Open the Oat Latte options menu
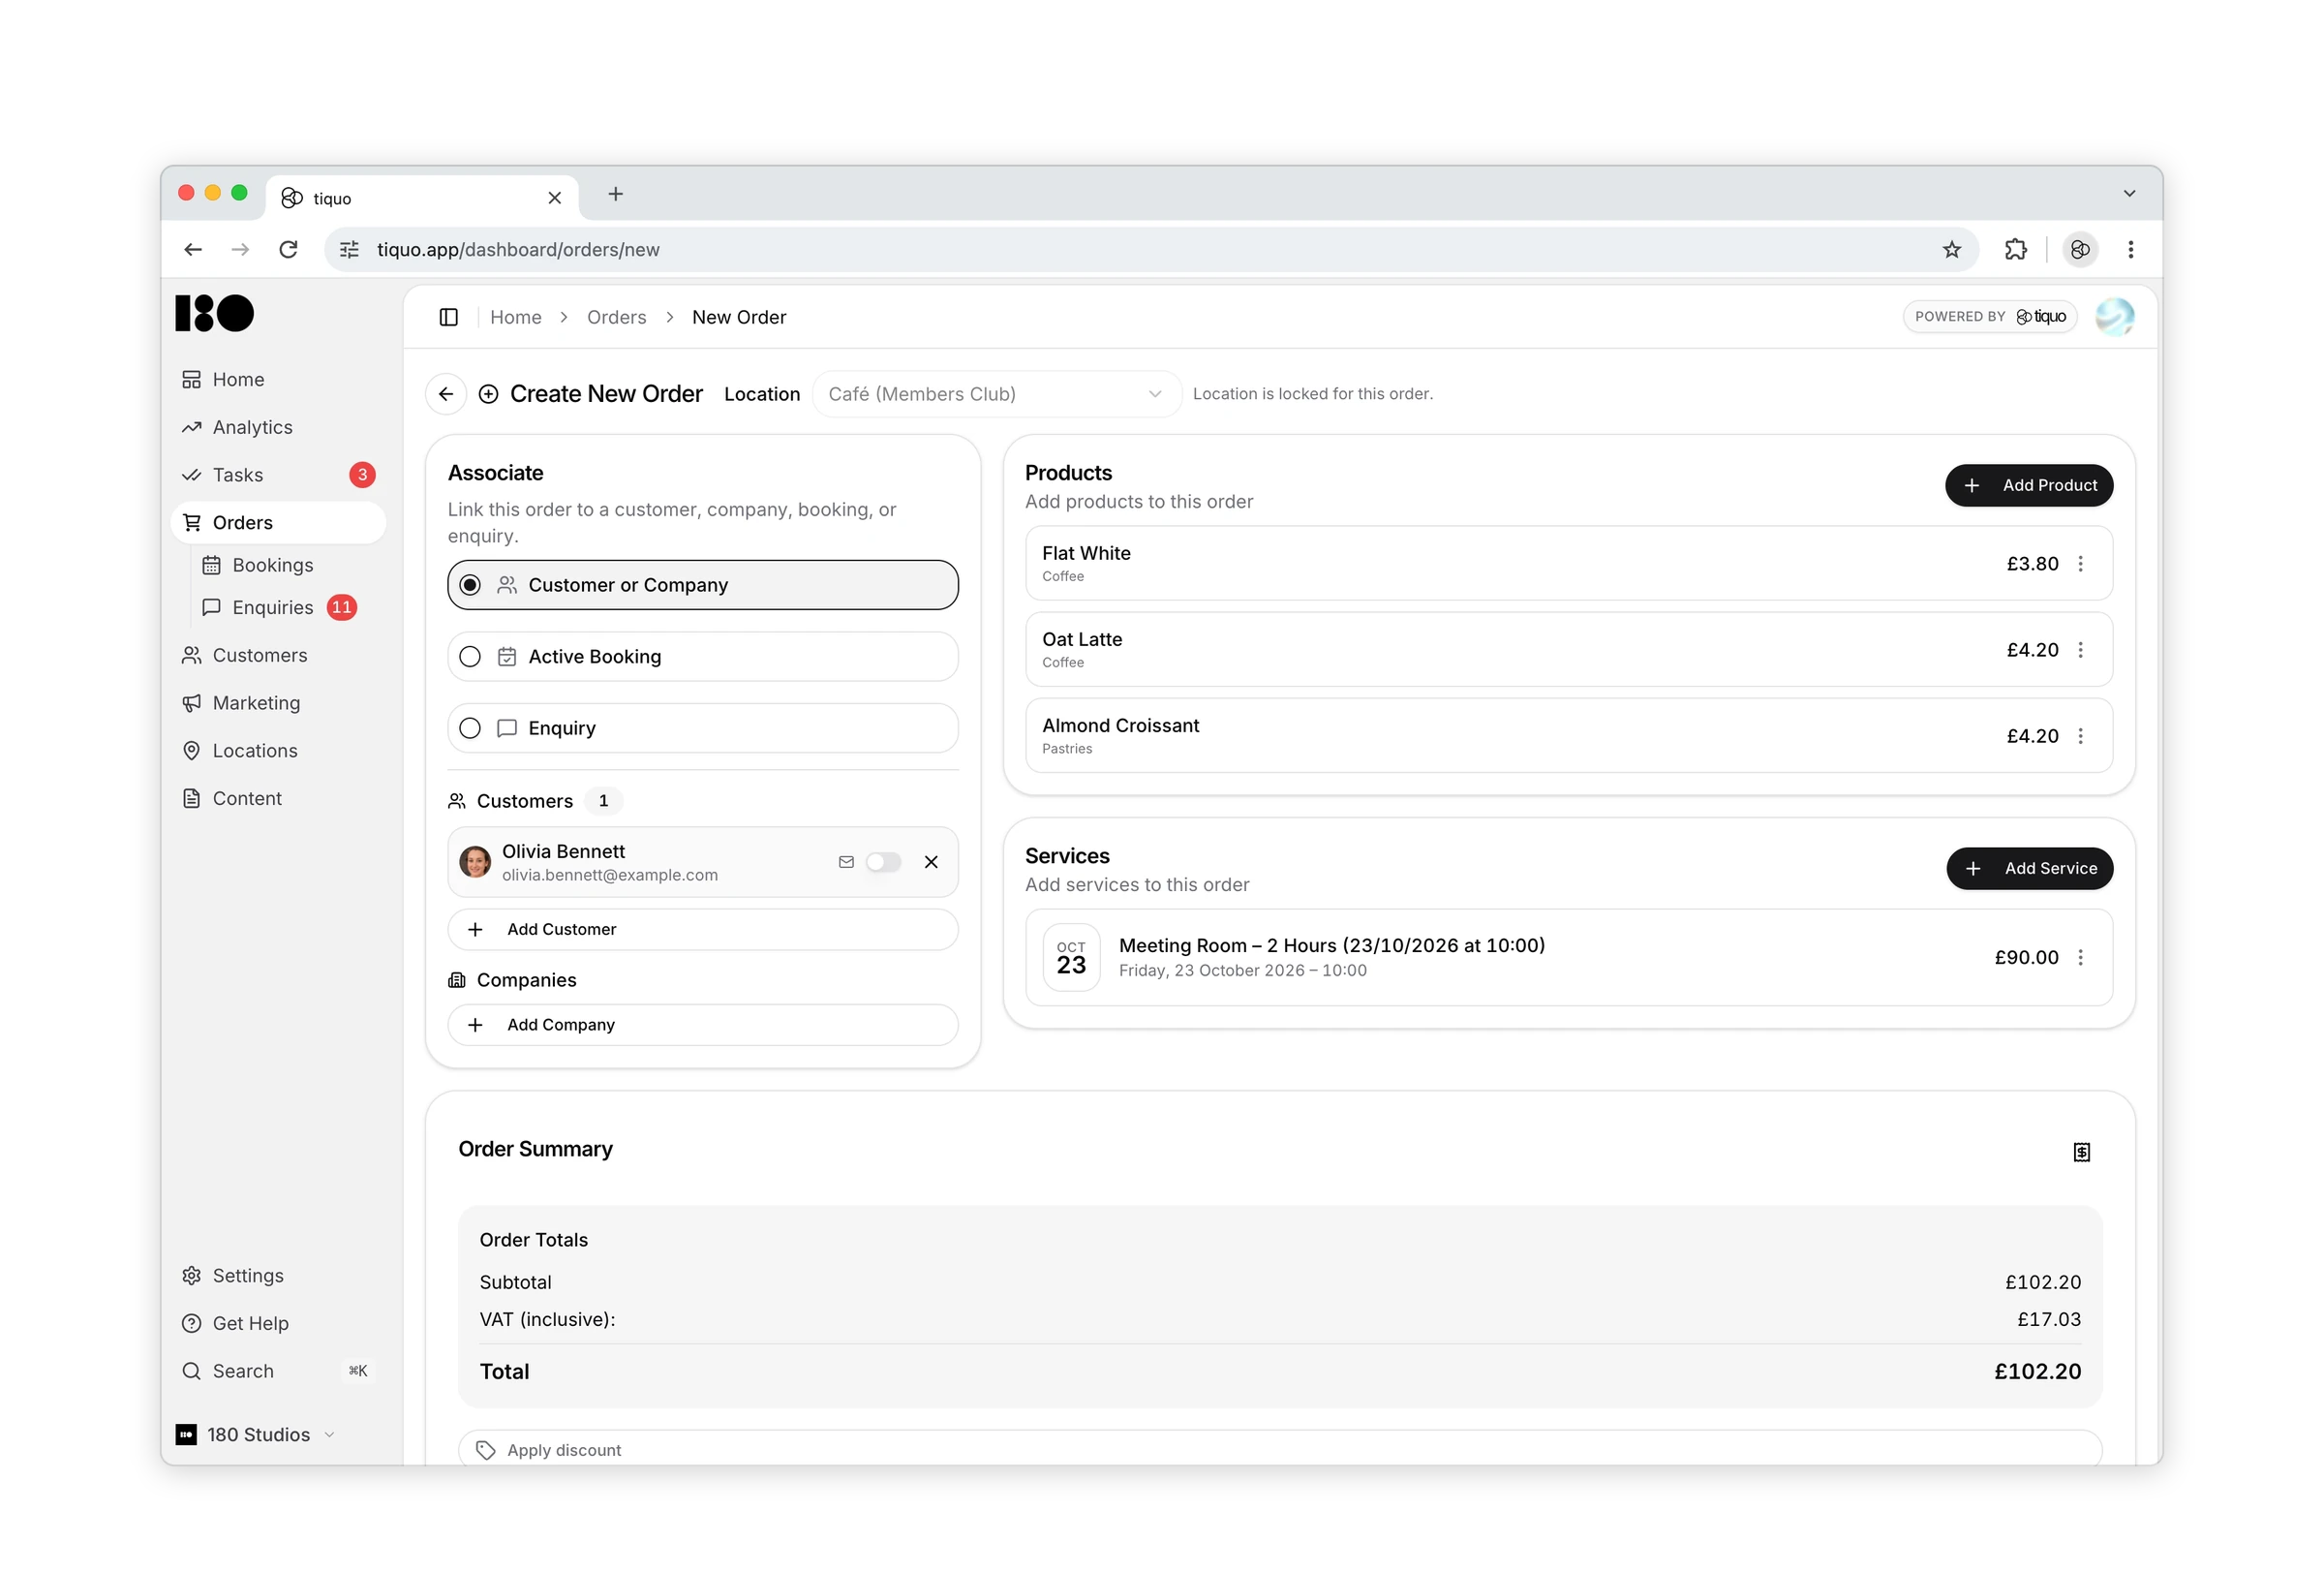This screenshot has width=2324, height=1573. (2081, 650)
